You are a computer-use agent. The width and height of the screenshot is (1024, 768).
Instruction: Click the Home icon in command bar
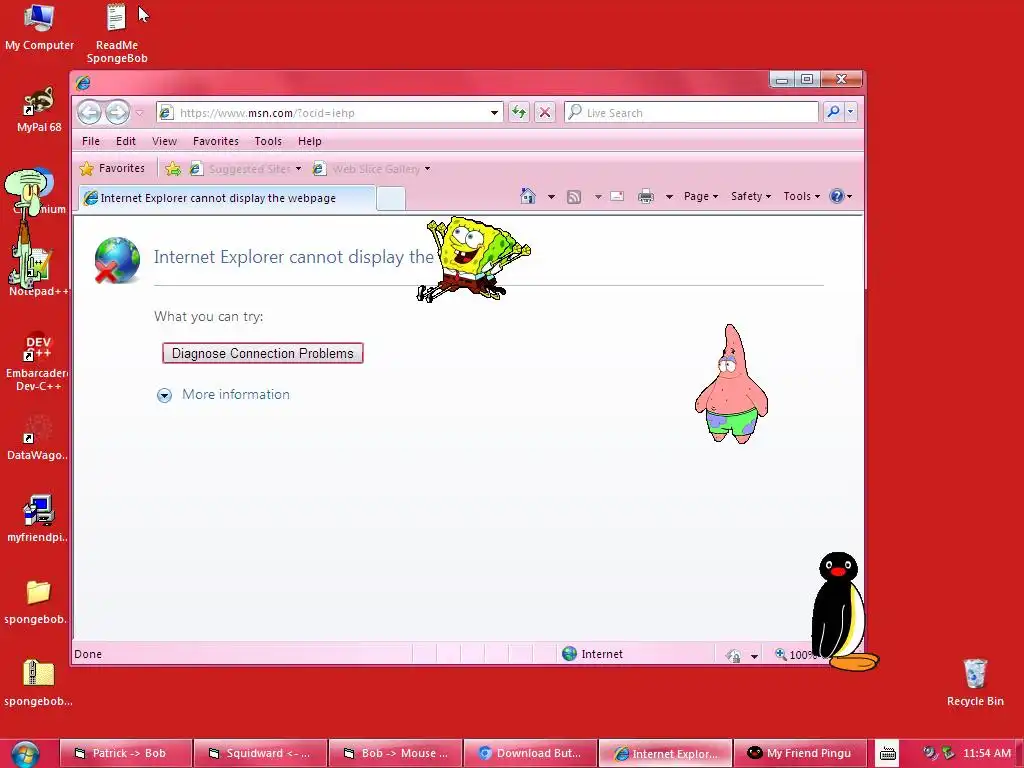coord(528,196)
